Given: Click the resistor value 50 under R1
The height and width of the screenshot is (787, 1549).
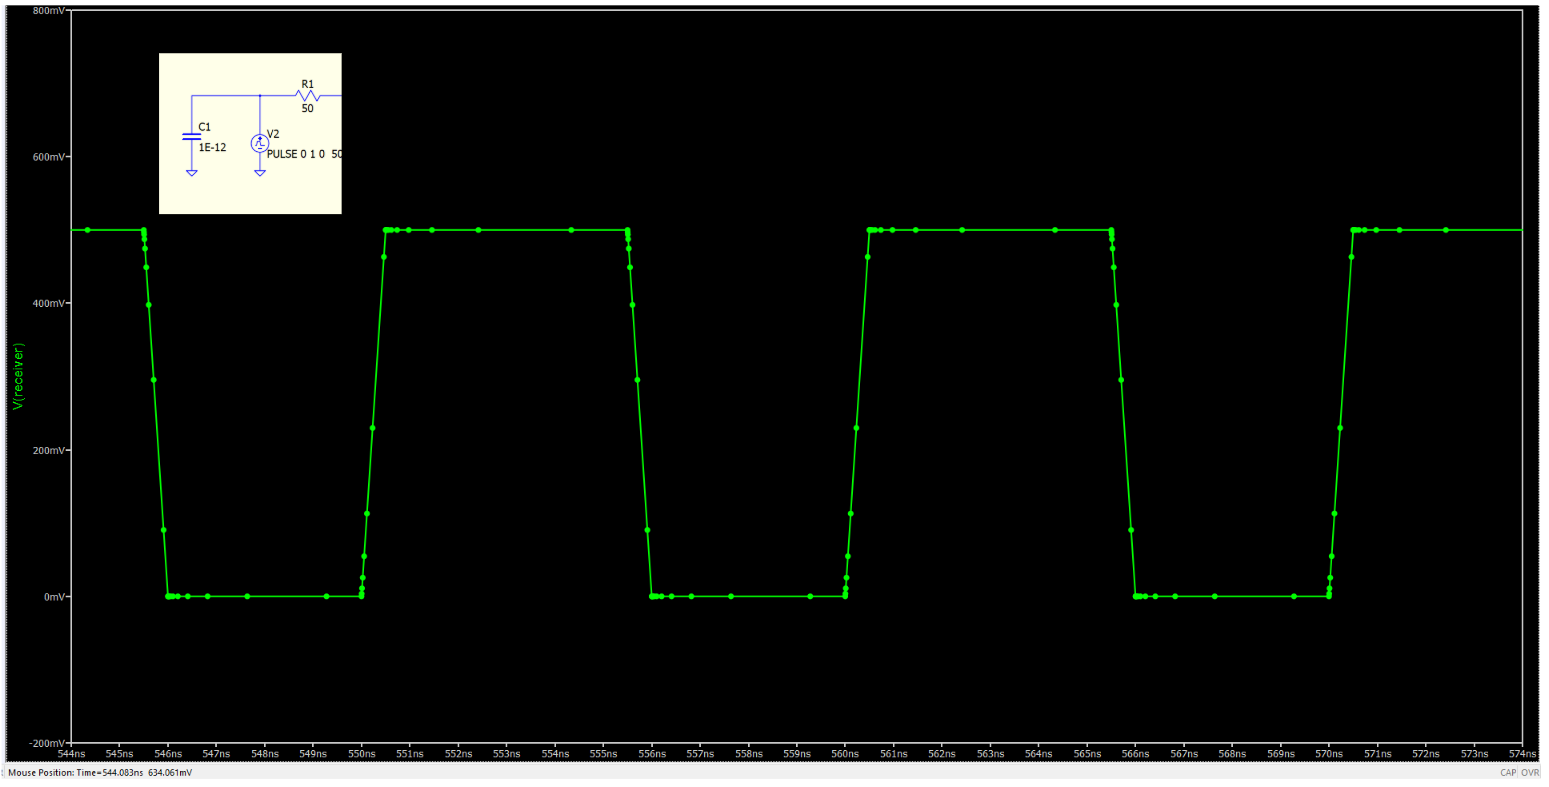Looking at the screenshot, I should 307,108.
